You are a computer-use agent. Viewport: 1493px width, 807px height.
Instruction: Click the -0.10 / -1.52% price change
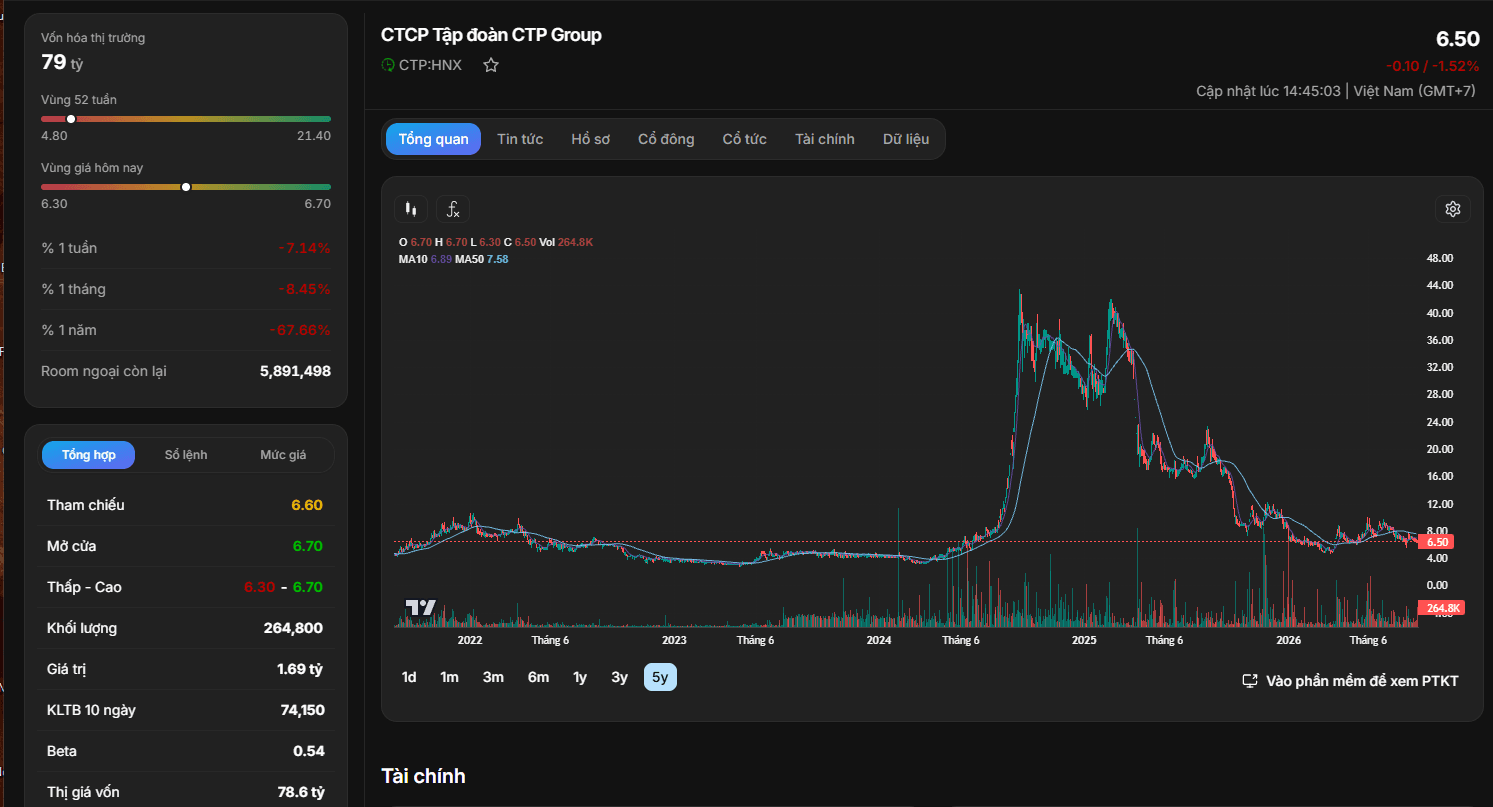point(1432,66)
